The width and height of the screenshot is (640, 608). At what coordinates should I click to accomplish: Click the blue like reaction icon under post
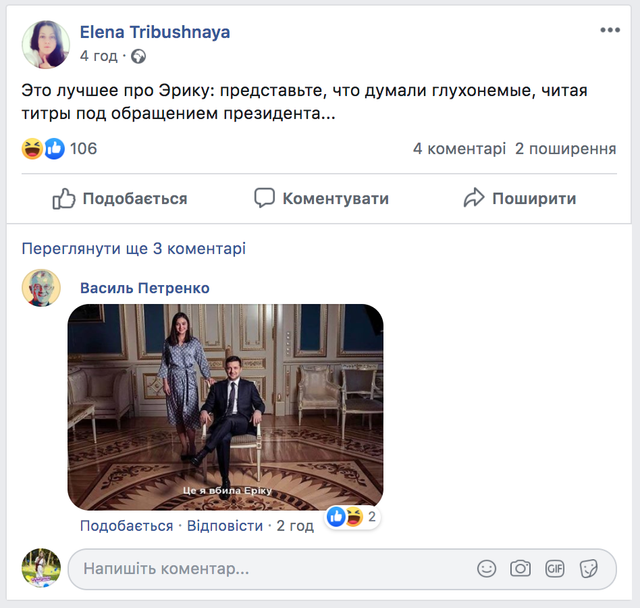click(x=54, y=149)
